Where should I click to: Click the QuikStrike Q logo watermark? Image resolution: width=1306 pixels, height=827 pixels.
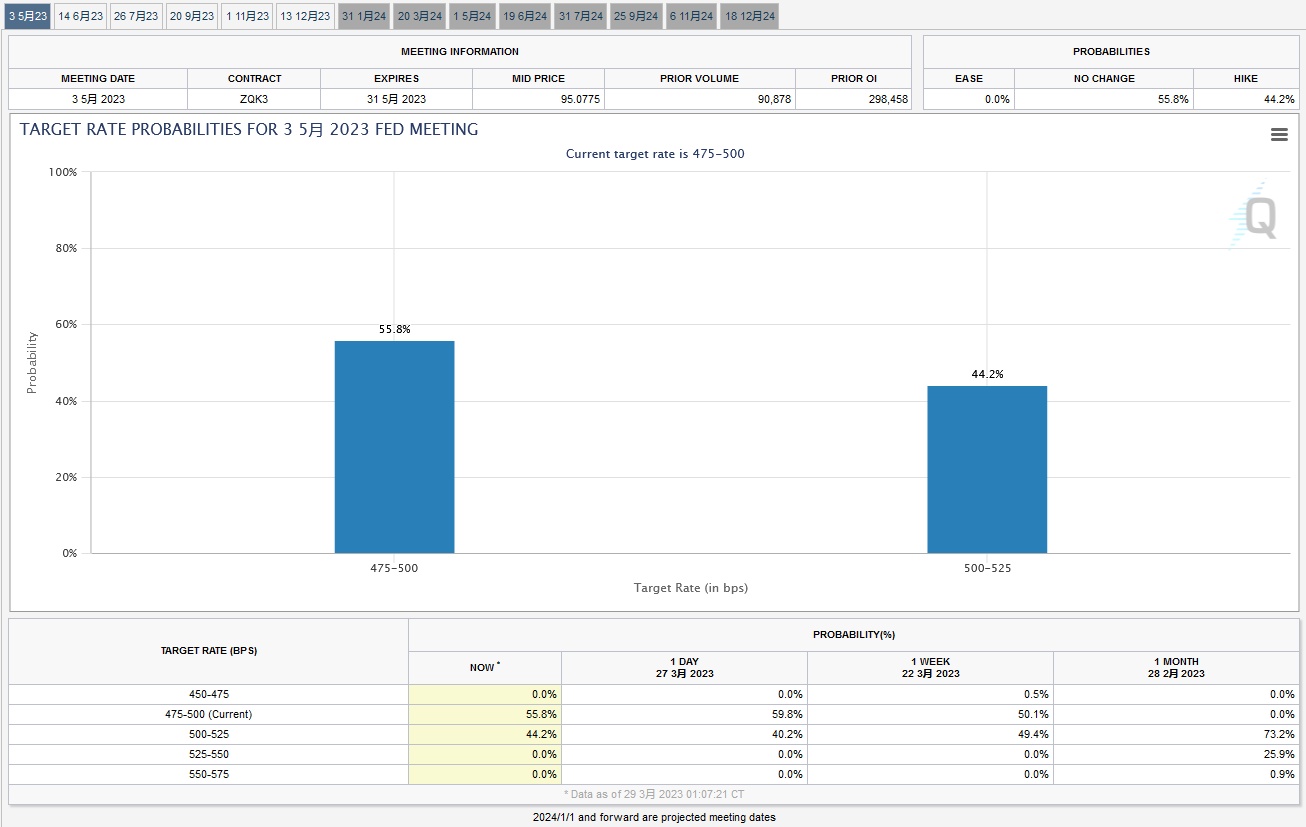tap(1253, 216)
